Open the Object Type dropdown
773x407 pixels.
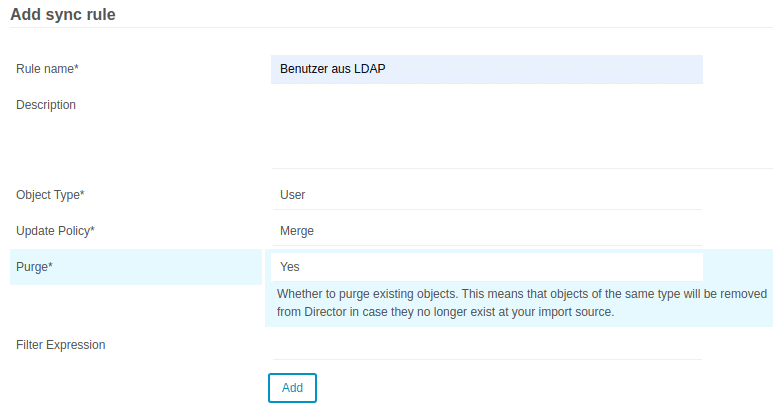click(486, 195)
